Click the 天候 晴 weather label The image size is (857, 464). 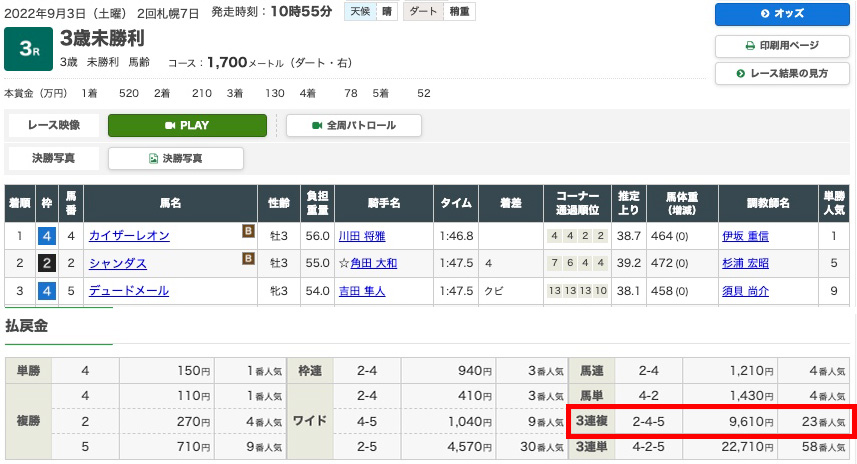371,11
